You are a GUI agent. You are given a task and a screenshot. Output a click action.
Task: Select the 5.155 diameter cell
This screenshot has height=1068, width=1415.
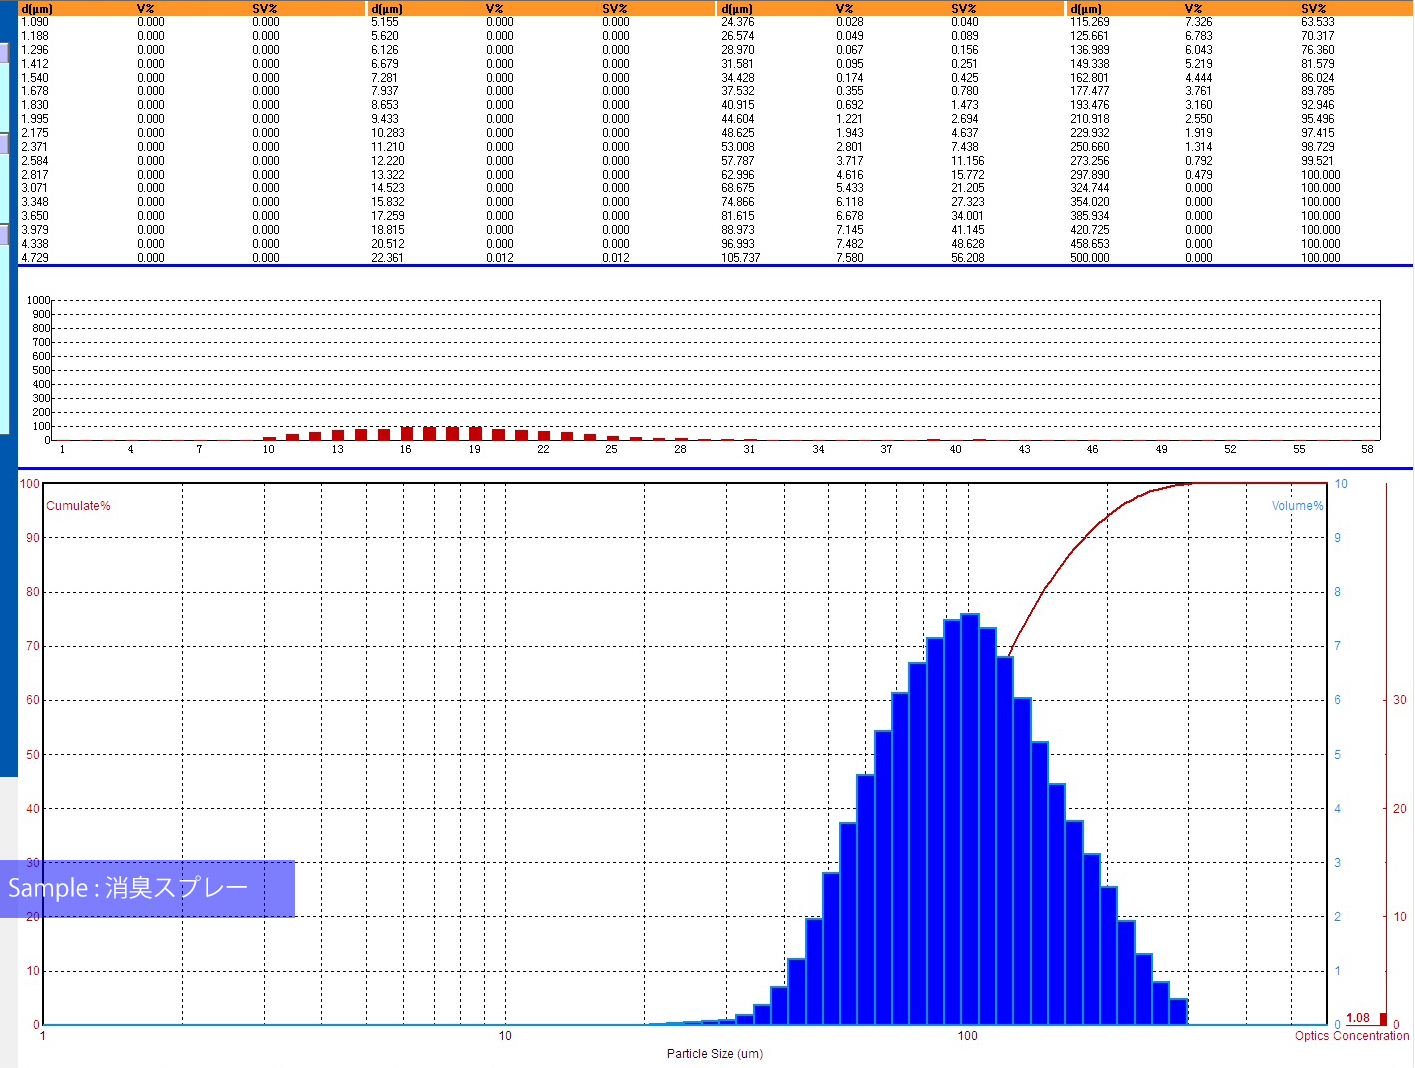tap(385, 22)
